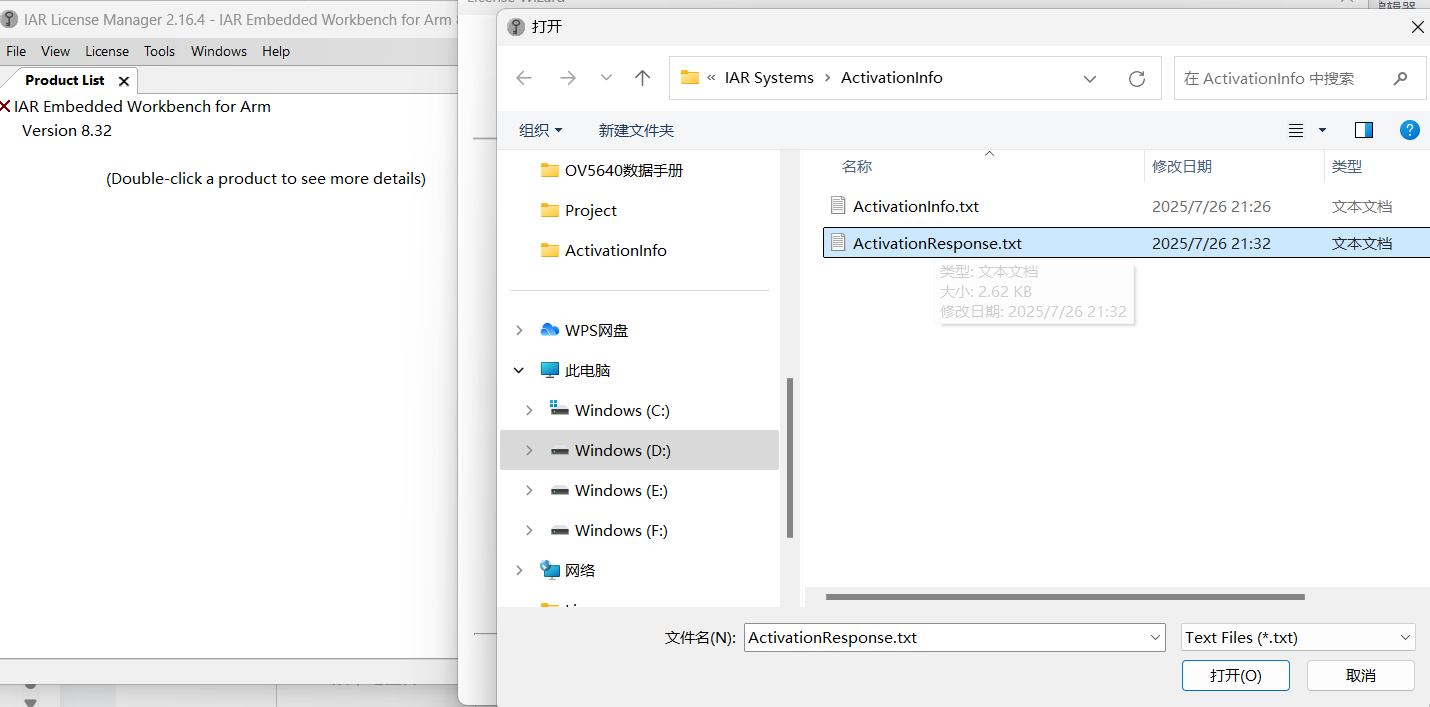Expand address bar history dropdown
The image size is (1430, 707).
[1090, 78]
